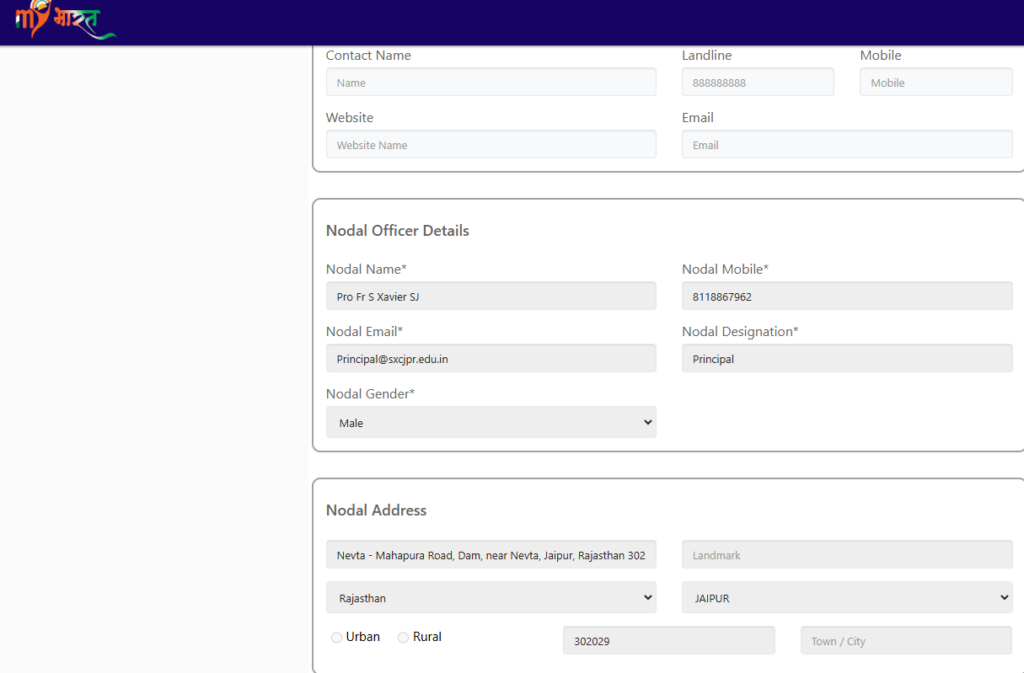
Task: Click the Nodal Email* label
Action: [x=364, y=331]
